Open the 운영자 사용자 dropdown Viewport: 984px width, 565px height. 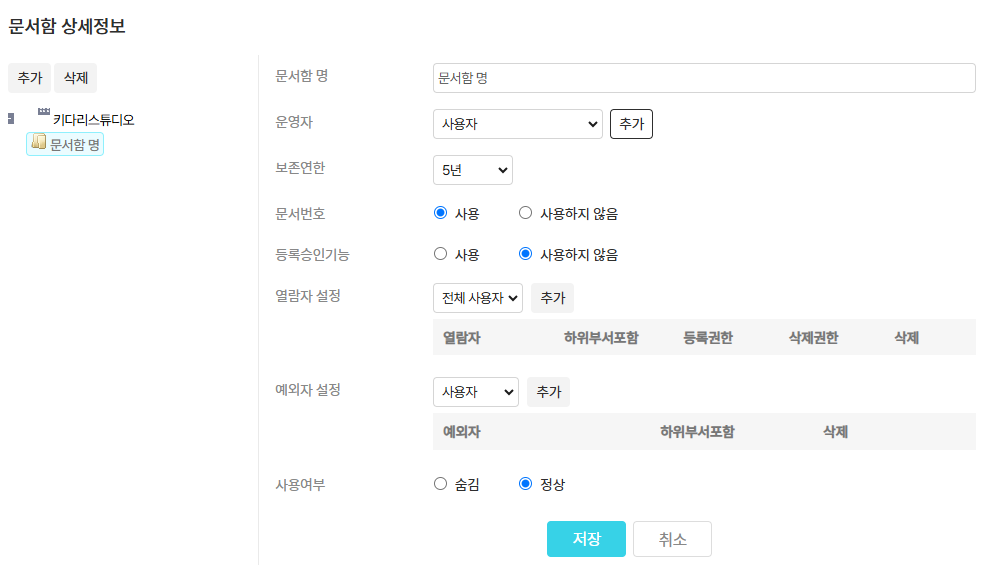click(517, 124)
